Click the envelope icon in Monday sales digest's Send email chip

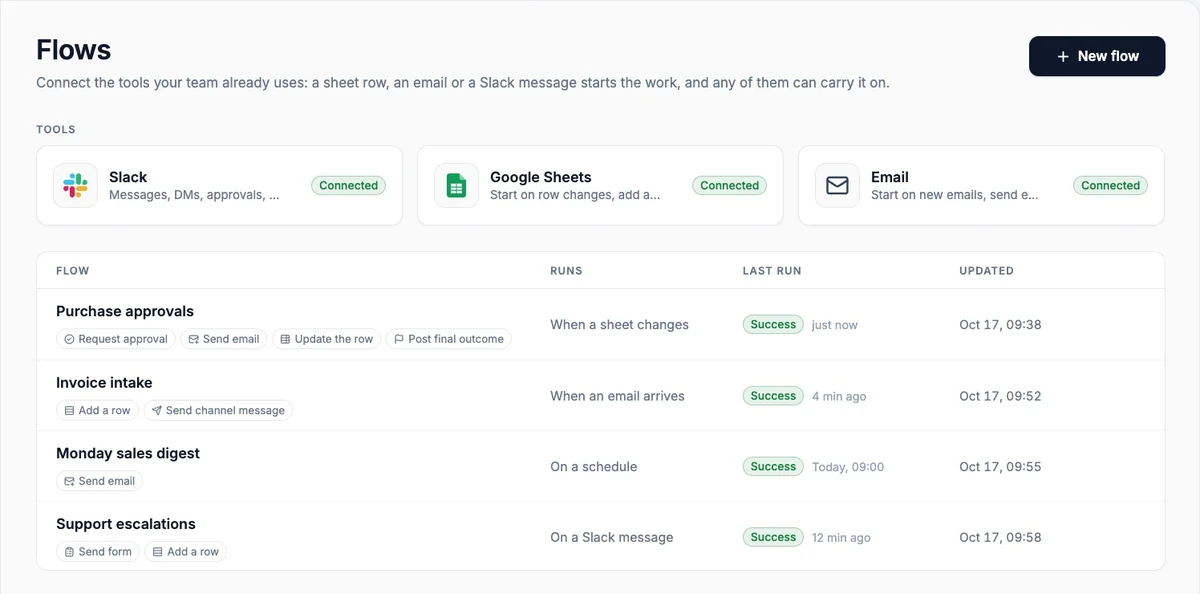click(69, 481)
